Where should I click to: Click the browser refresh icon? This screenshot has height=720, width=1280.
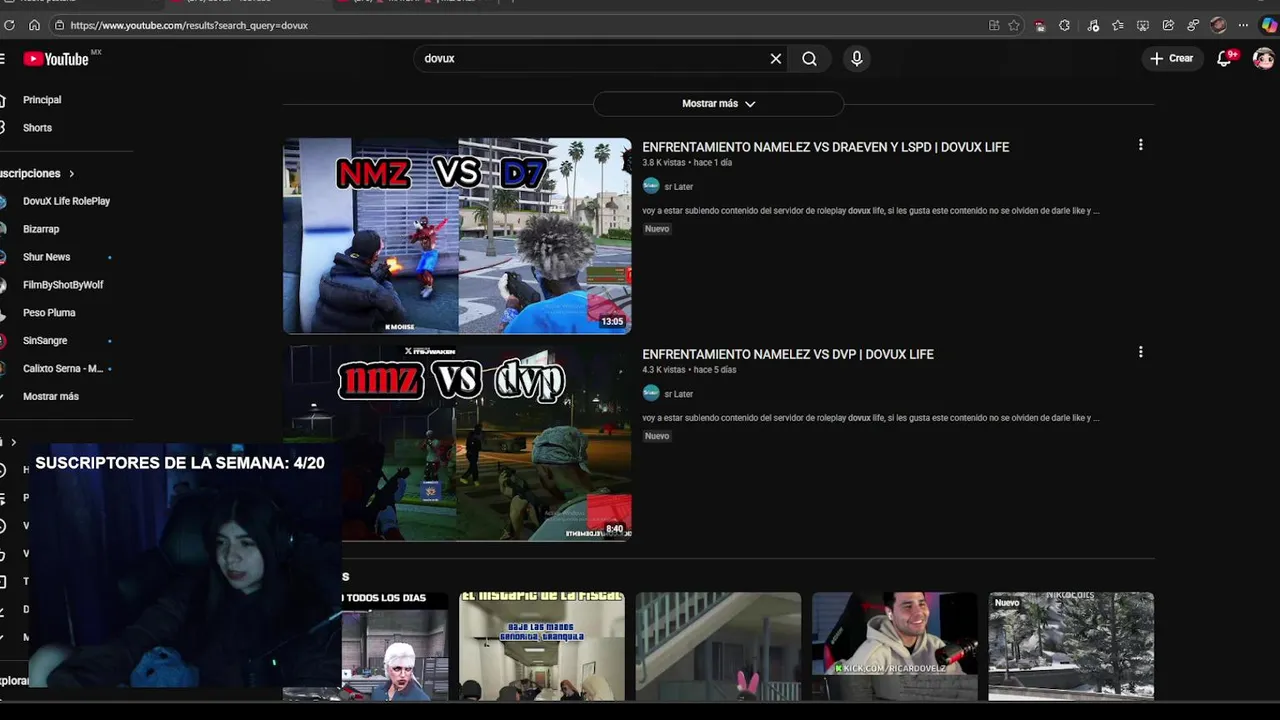[9, 25]
